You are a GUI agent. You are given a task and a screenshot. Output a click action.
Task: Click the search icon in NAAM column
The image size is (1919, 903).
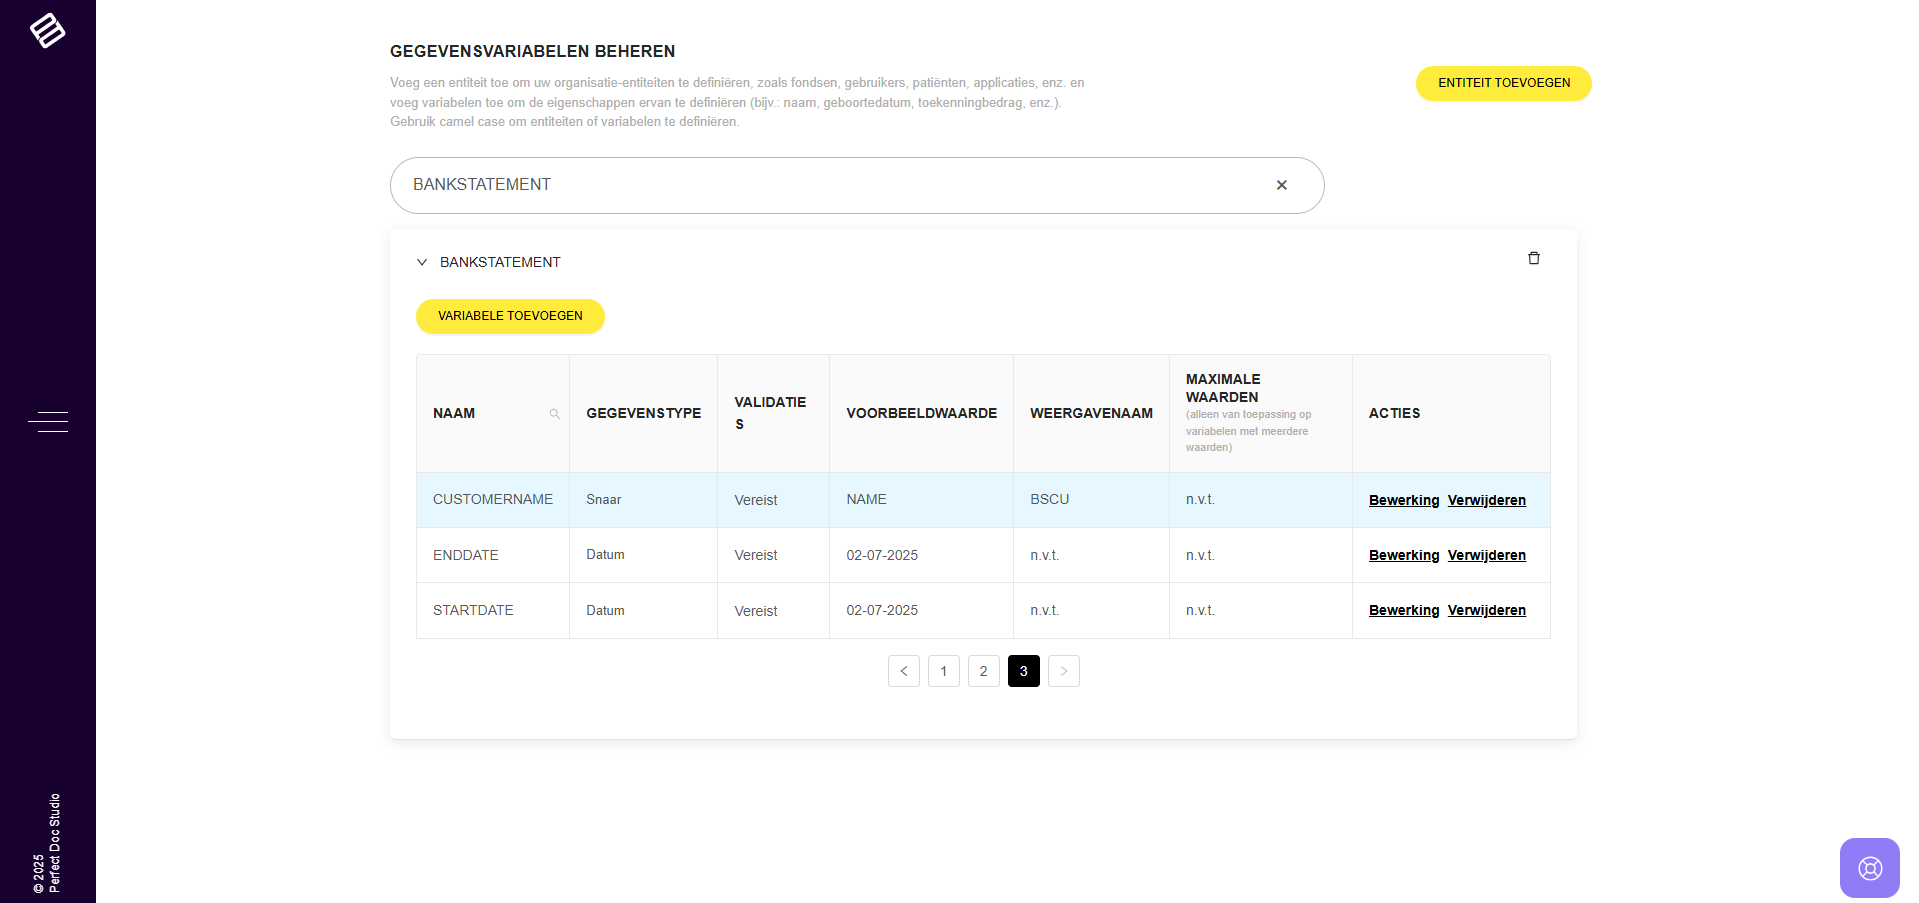point(554,414)
